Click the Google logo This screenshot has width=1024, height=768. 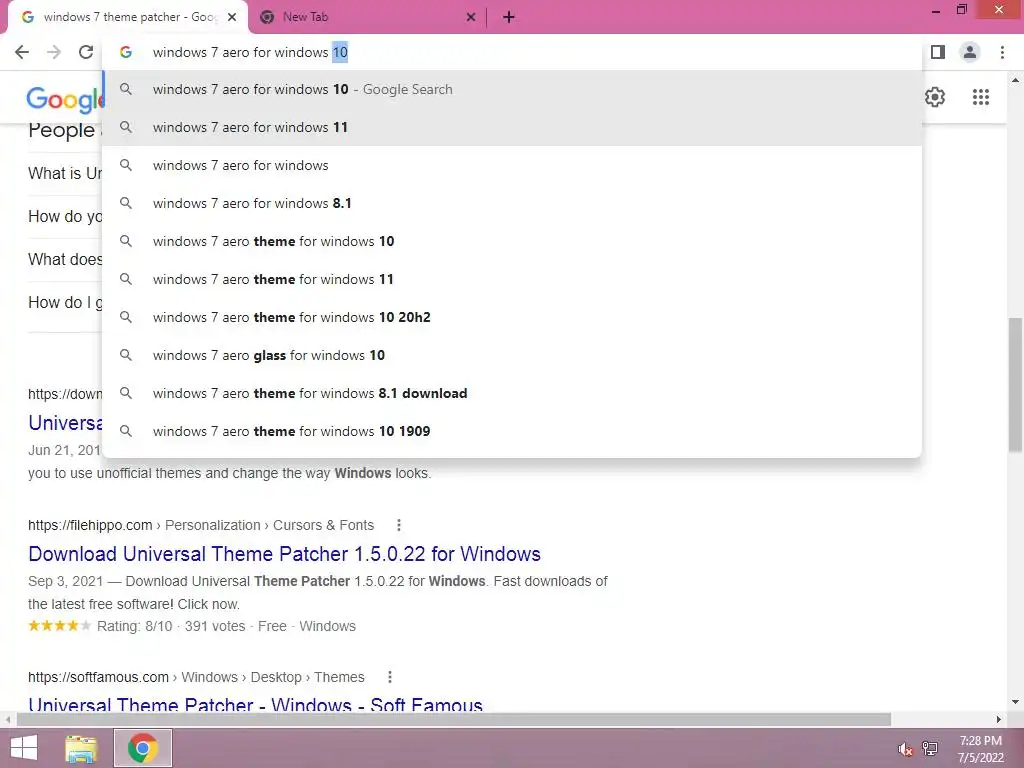[x=65, y=99]
